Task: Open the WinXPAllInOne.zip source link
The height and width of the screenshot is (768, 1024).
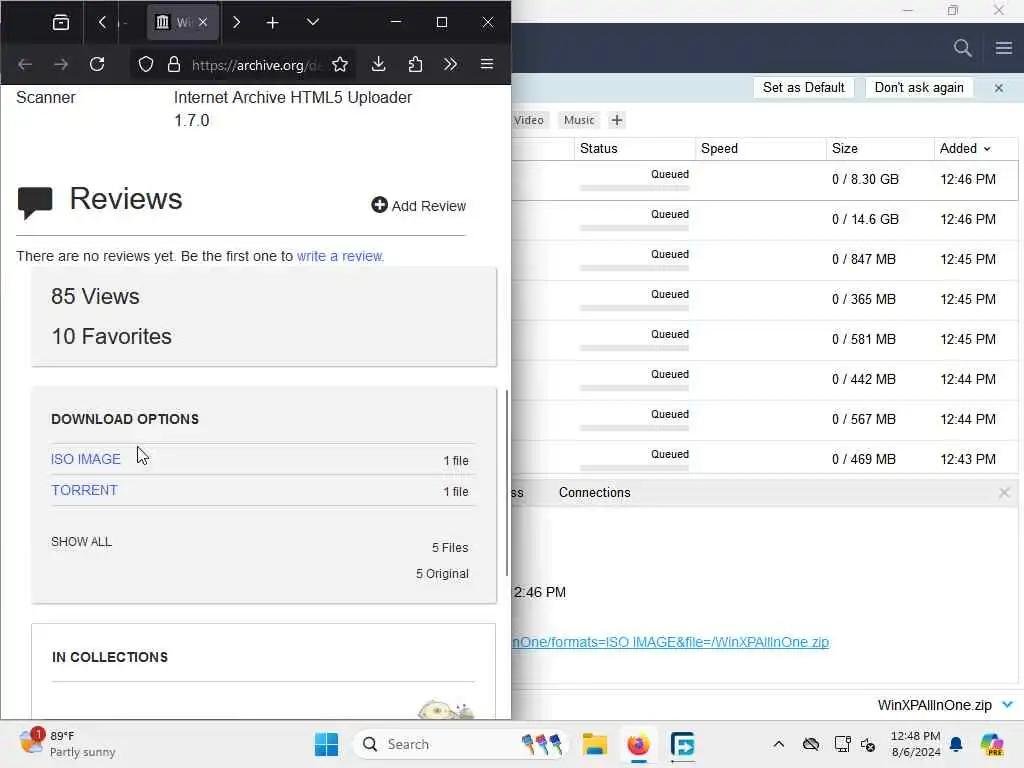Action: click(x=670, y=642)
